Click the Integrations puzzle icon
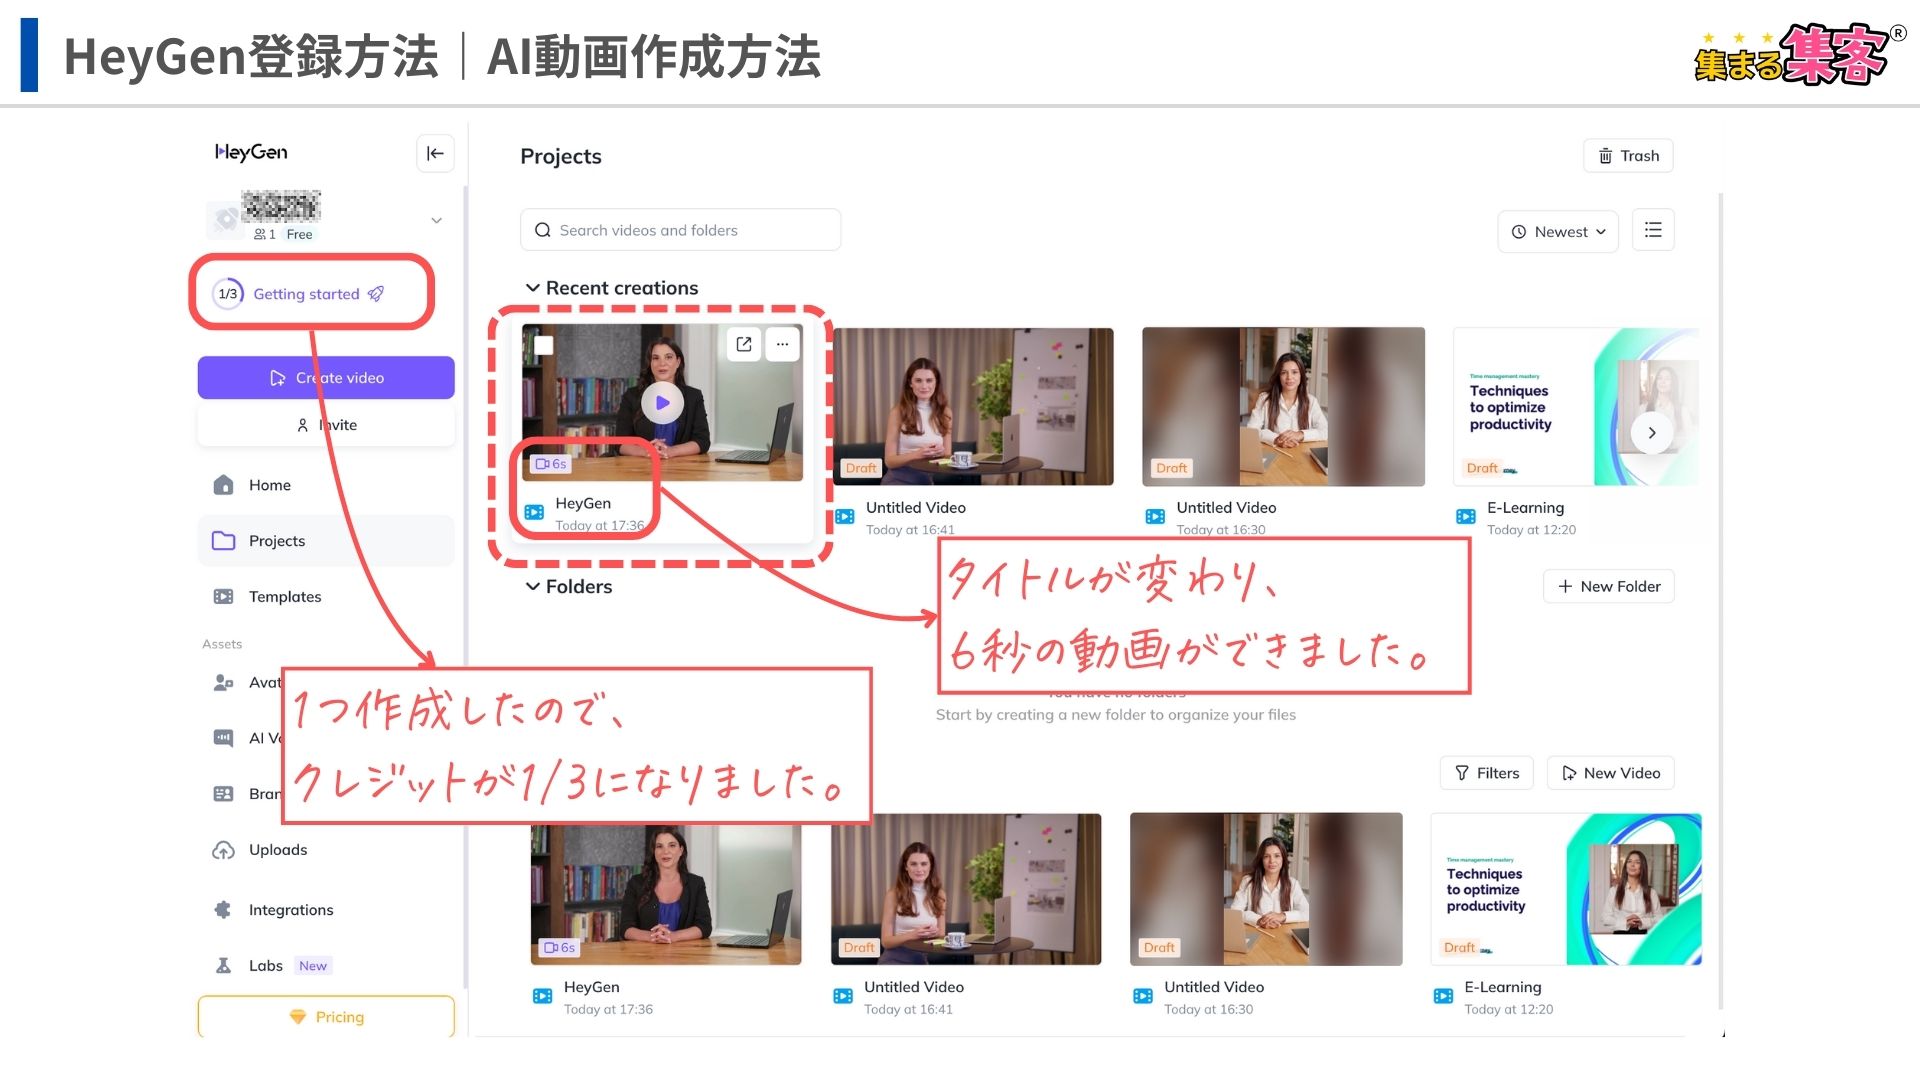The height and width of the screenshot is (1080, 1920). (x=223, y=910)
